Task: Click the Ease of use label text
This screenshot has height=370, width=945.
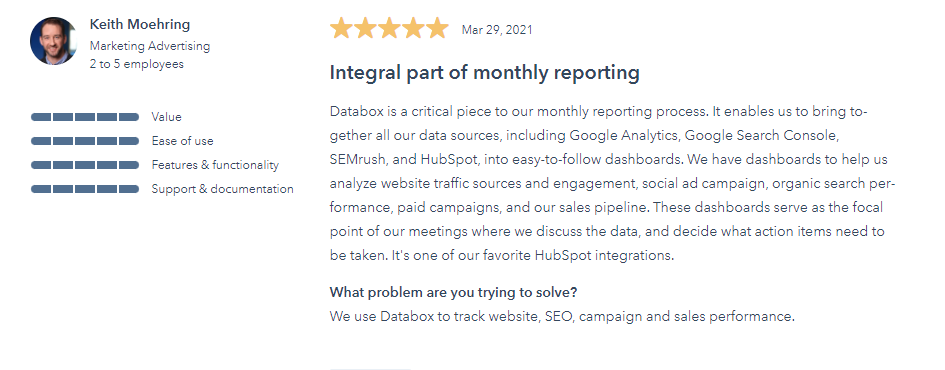Action: click(x=183, y=141)
